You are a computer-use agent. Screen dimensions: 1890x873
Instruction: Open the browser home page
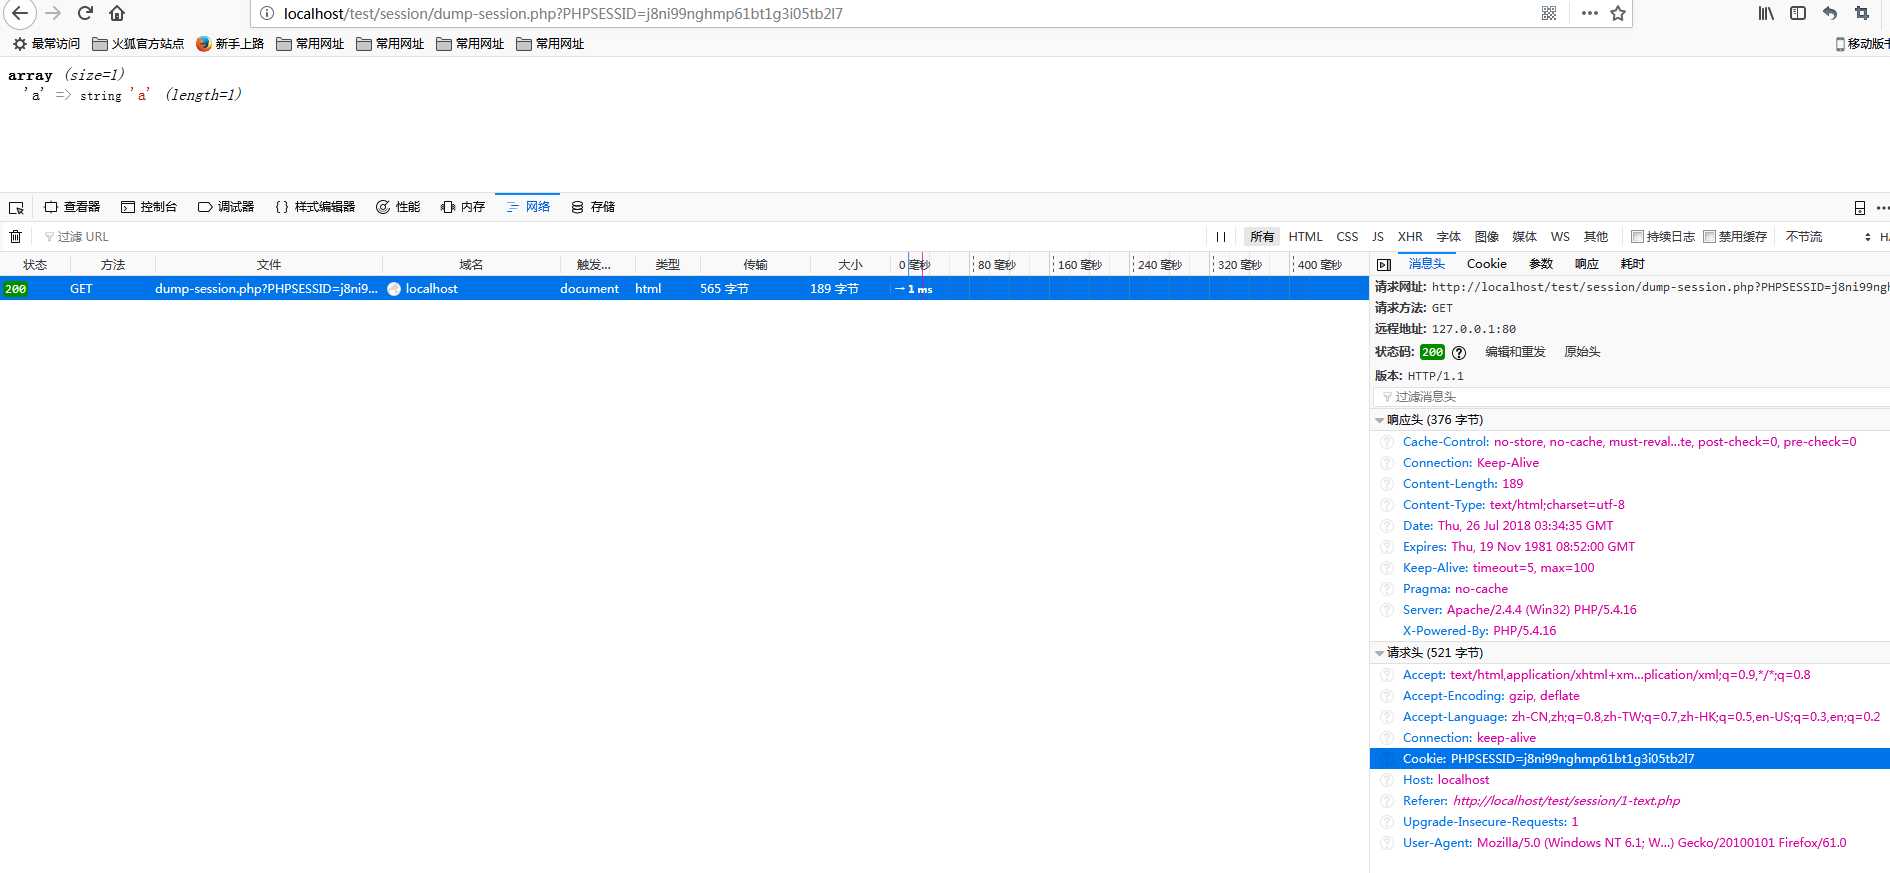coord(117,13)
